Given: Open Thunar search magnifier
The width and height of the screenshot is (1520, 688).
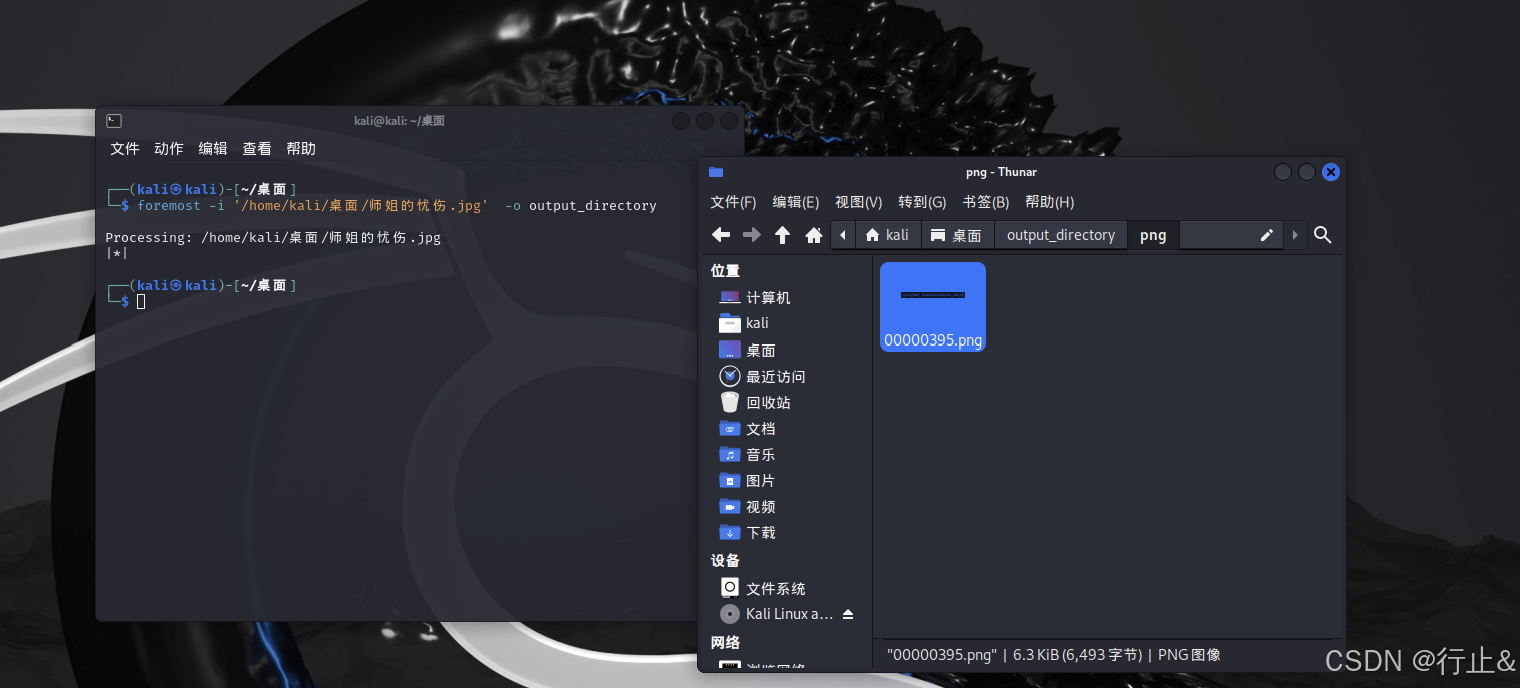Looking at the screenshot, I should coord(1323,235).
